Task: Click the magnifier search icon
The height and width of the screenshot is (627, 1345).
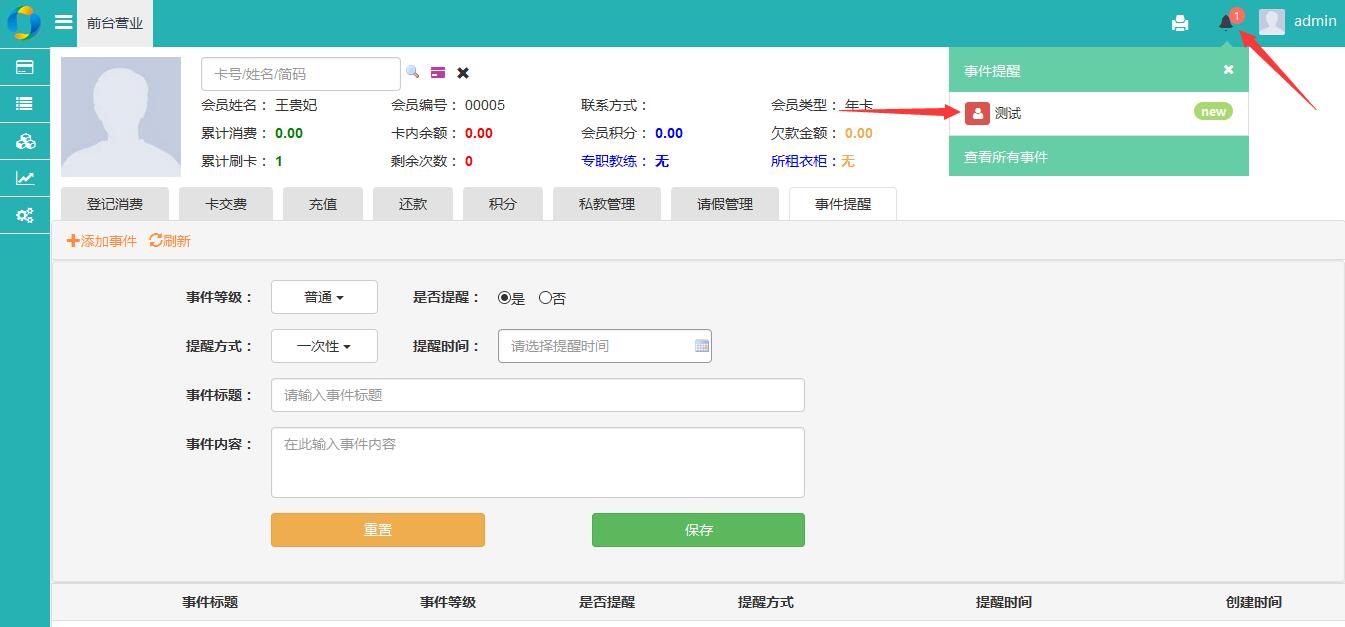Action: 412,72
